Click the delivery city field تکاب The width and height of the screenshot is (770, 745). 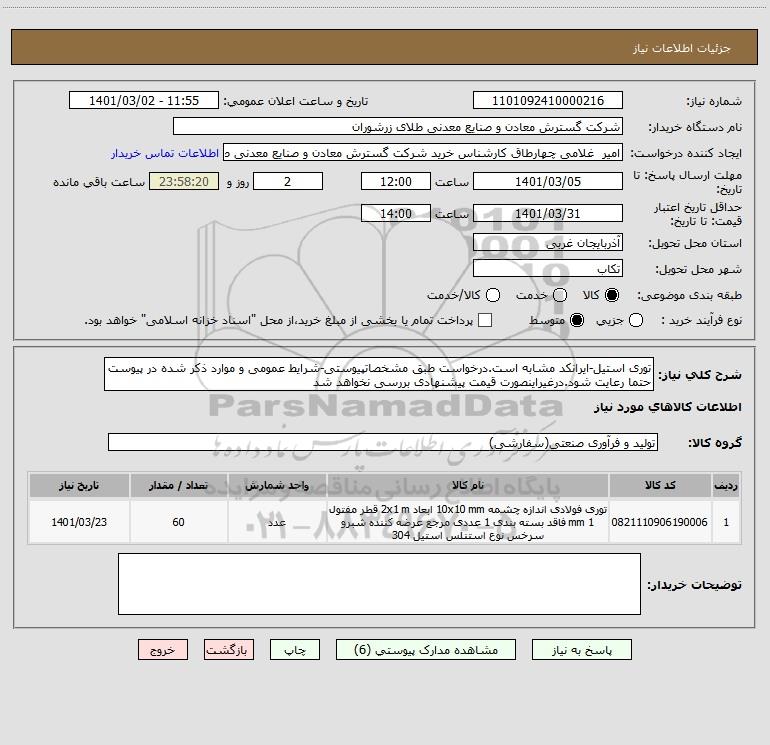point(548,269)
